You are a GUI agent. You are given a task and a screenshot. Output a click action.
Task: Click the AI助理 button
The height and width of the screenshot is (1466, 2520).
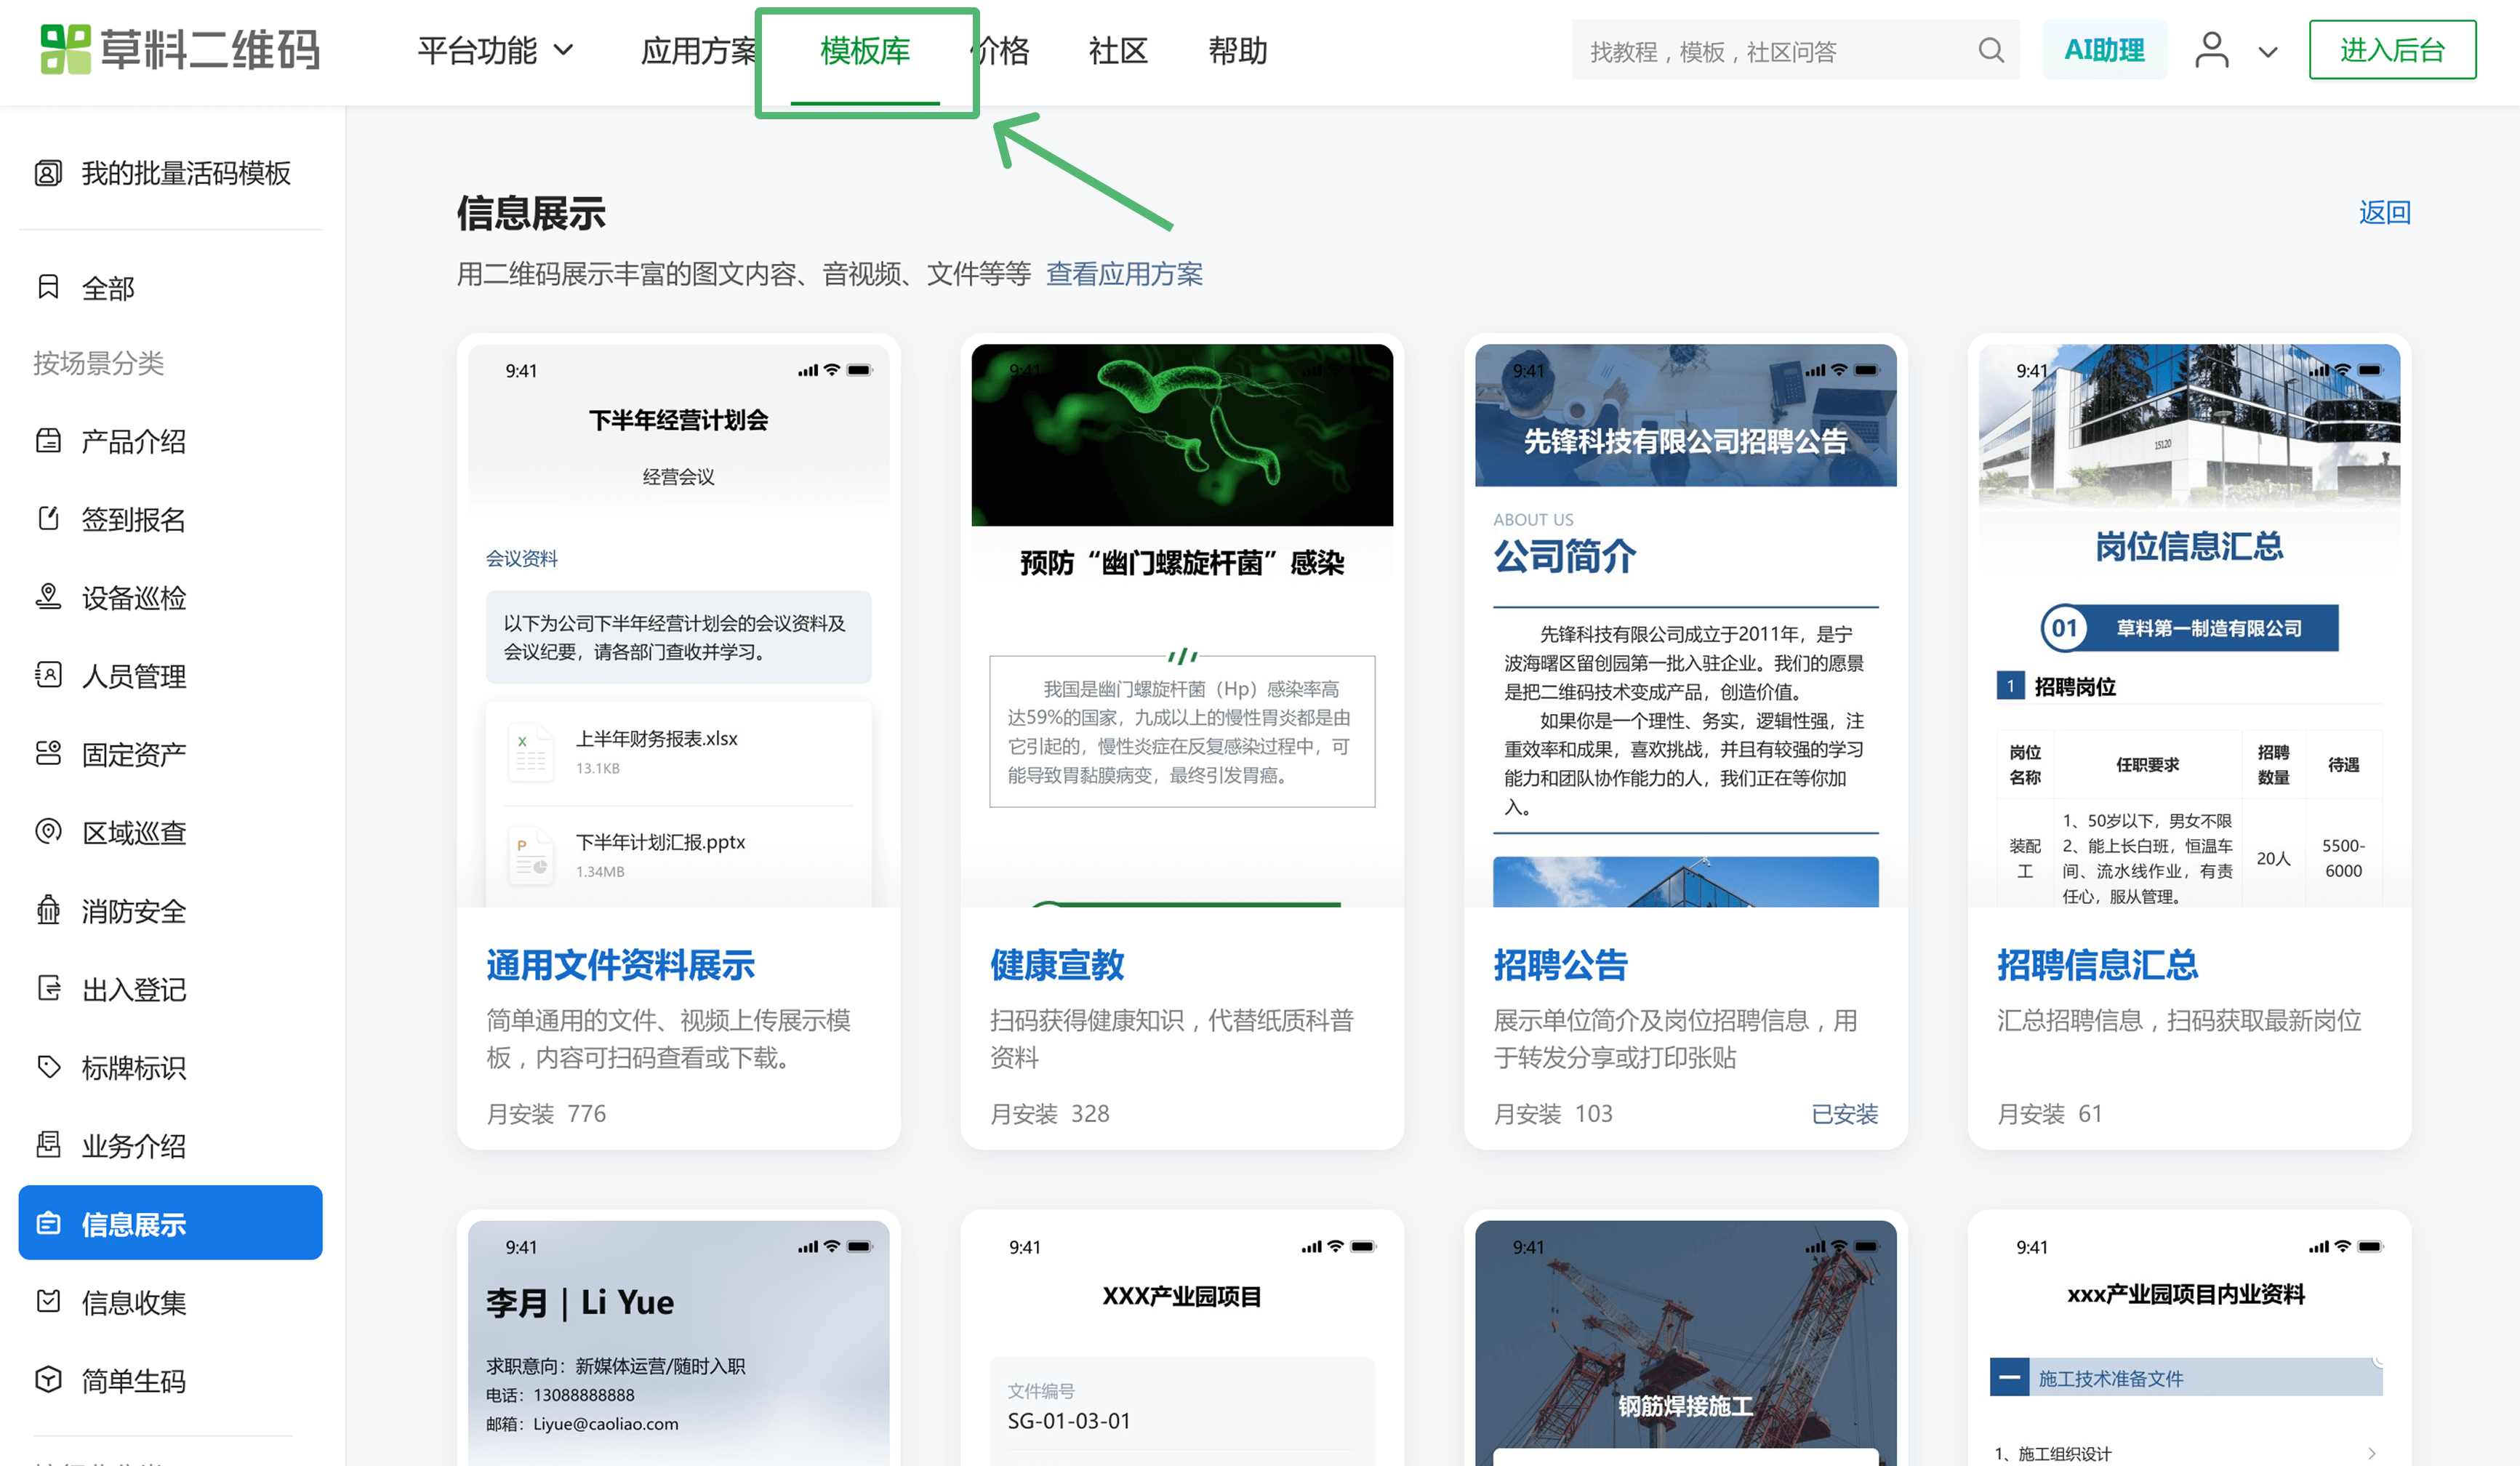(x=2104, y=50)
